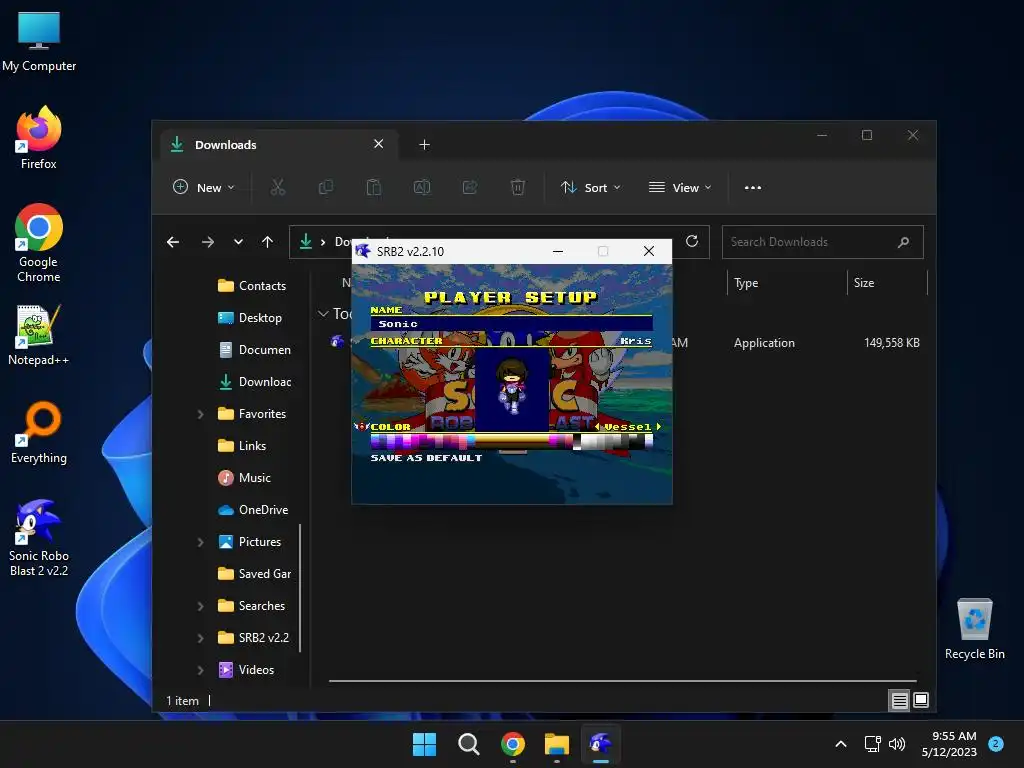The image size is (1024, 768).
Task: Open the See more ellipsis menu
Action: pyautogui.click(x=753, y=187)
